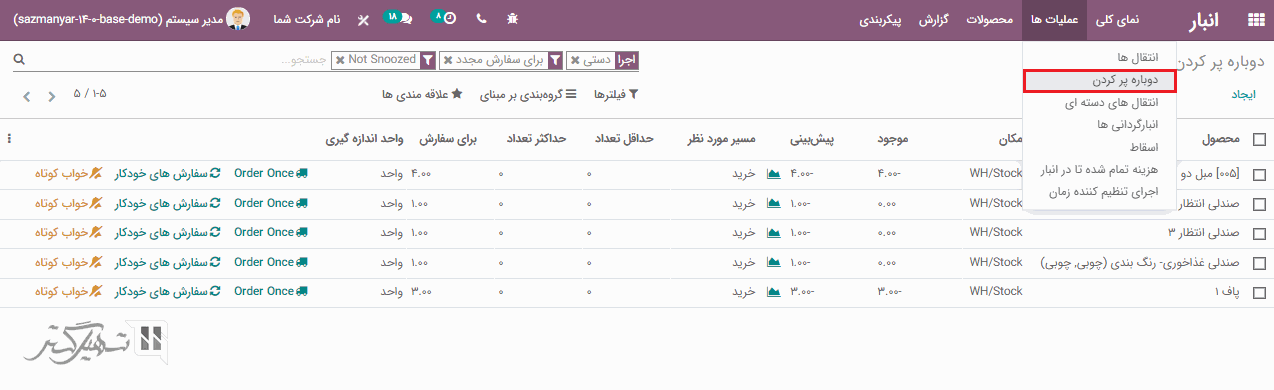Image resolution: width=1274 pixels, height=390 pixels.
Task: Click the search magnifier icon
Action: pyautogui.click(x=19, y=60)
